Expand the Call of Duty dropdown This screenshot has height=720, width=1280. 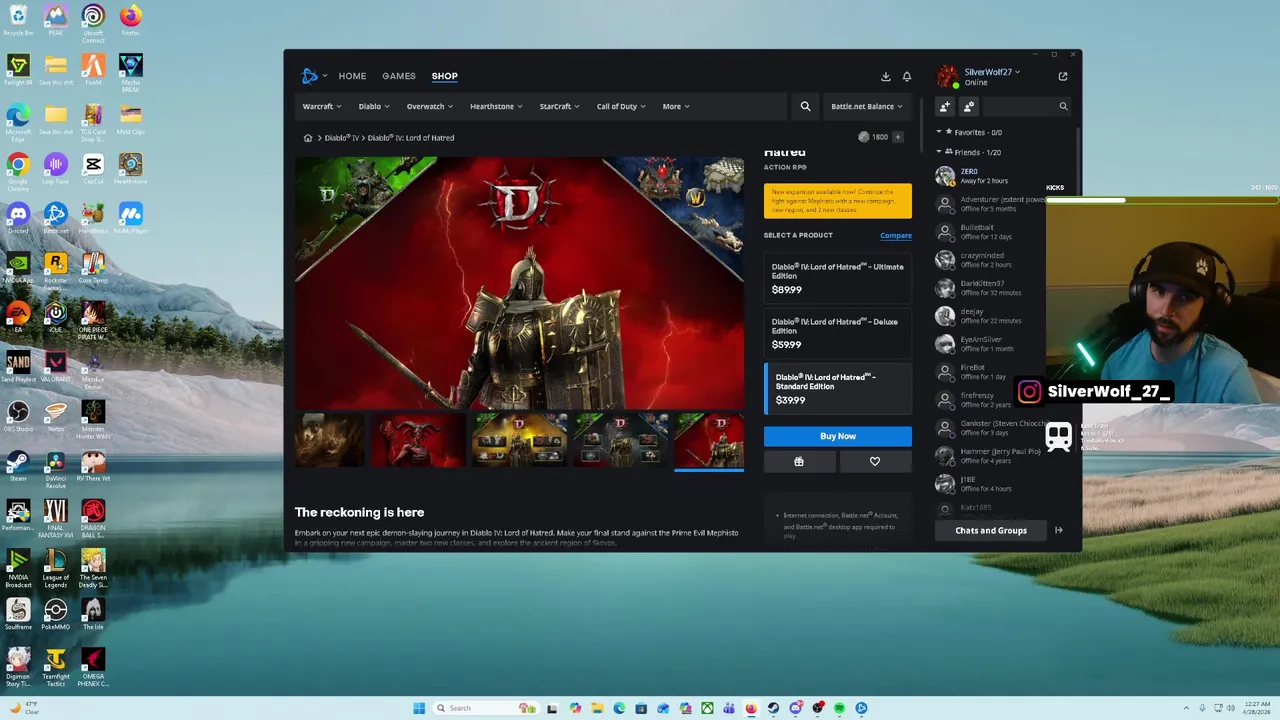pyautogui.click(x=621, y=106)
